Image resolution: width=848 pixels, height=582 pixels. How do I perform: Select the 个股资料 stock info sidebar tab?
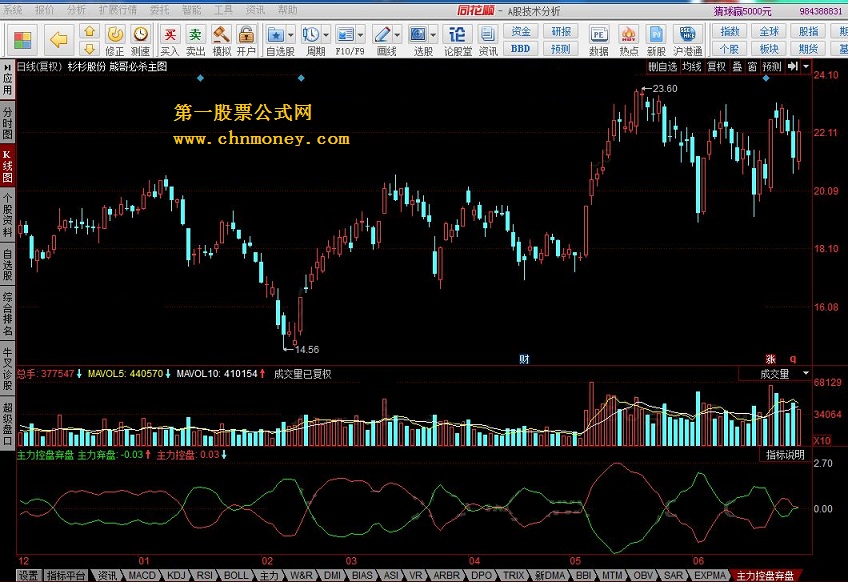click(x=8, y=215)
